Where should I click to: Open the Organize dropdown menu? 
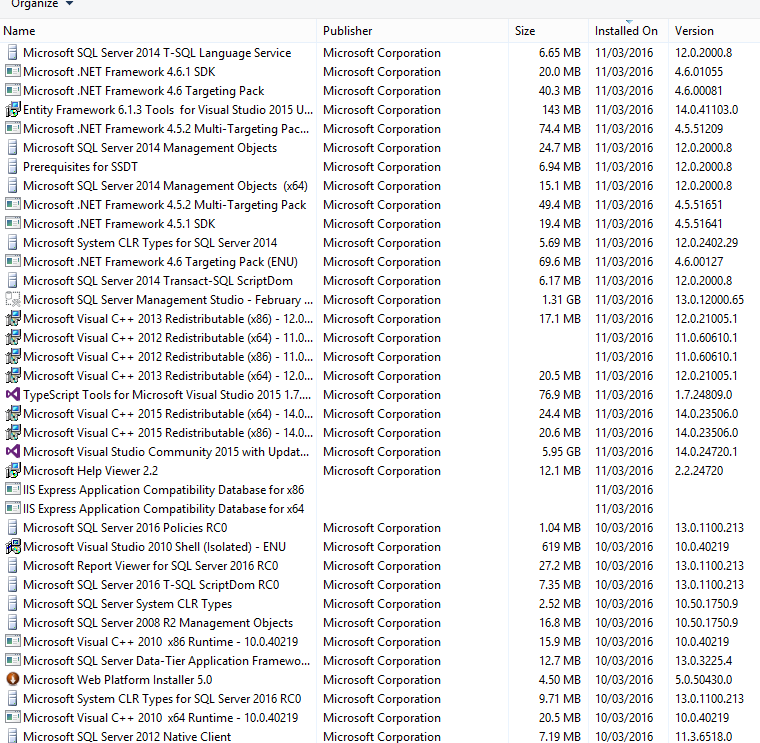point(42,4)
